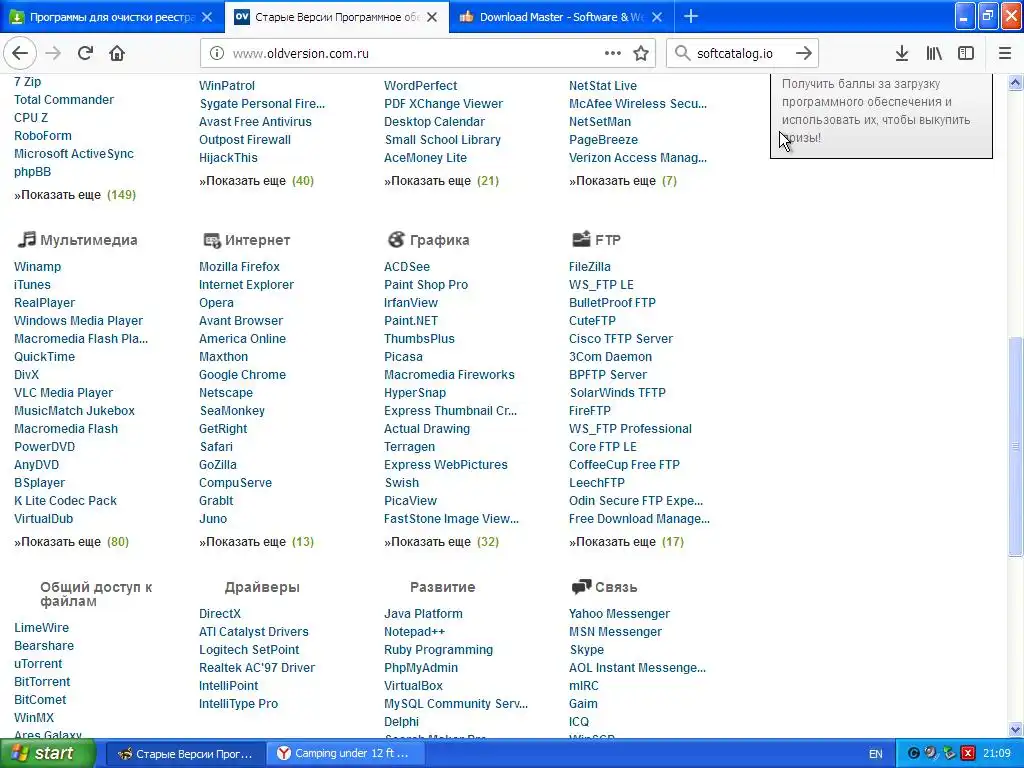Open the library bookmarks icon

934,54
